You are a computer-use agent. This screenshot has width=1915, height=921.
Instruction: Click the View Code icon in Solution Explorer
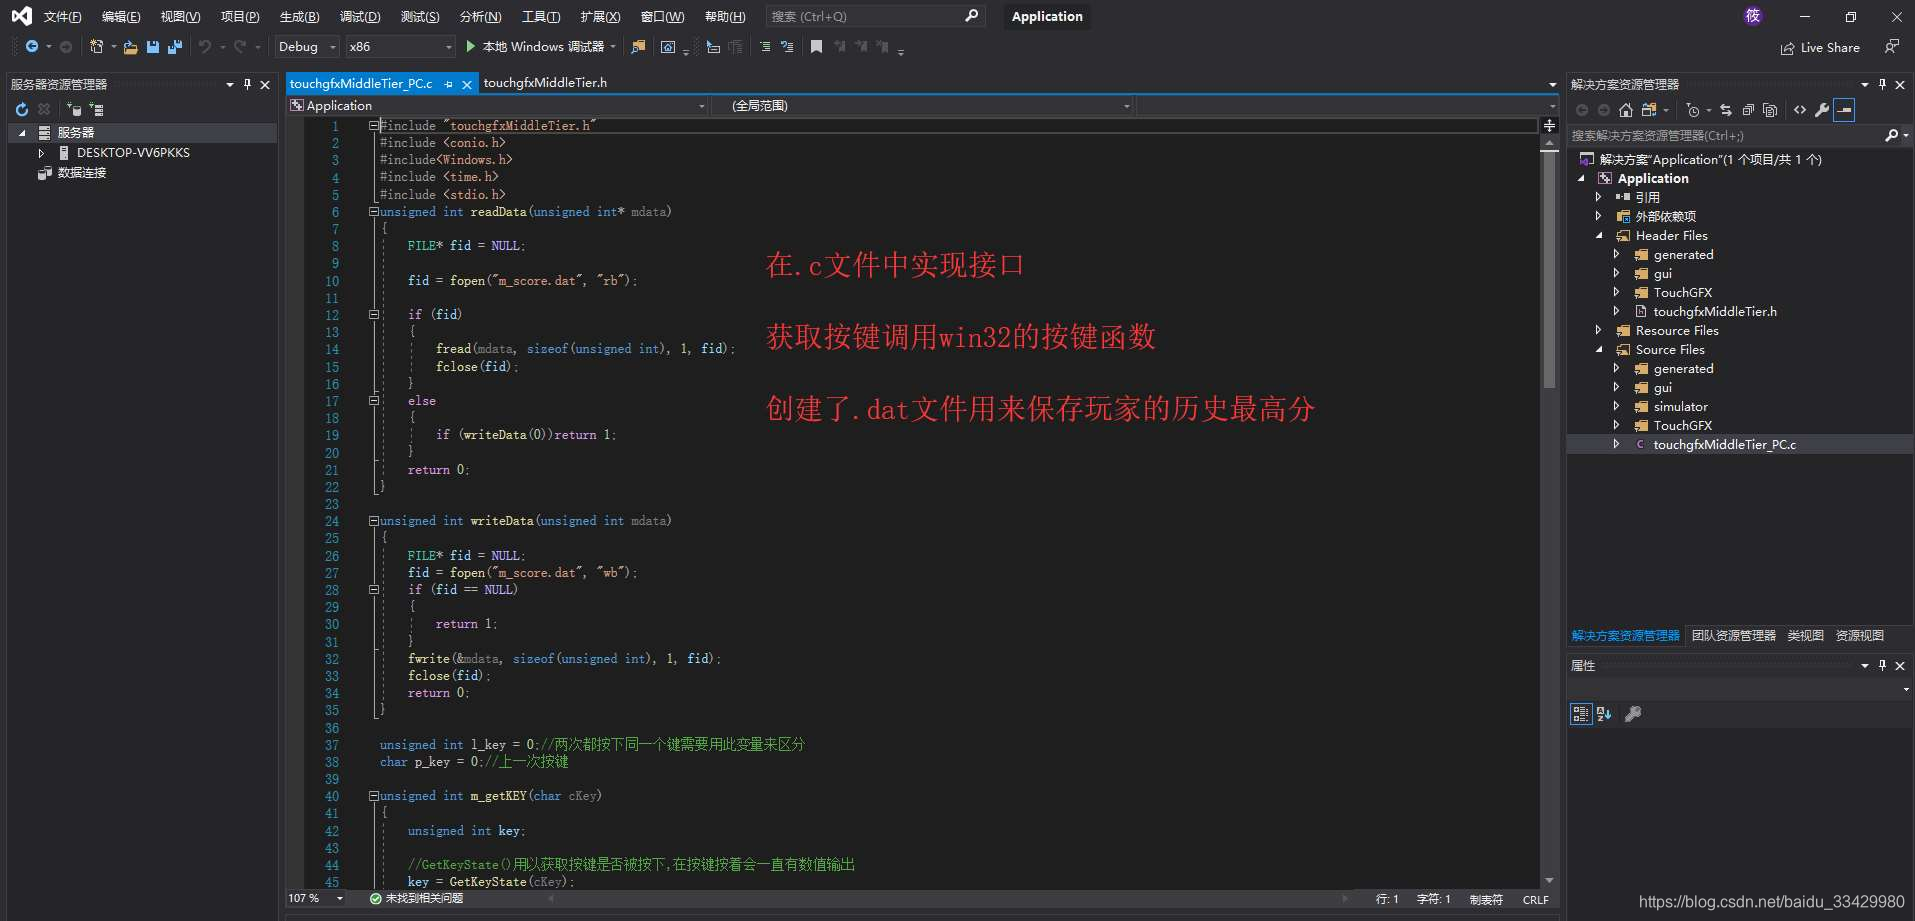1800,110
